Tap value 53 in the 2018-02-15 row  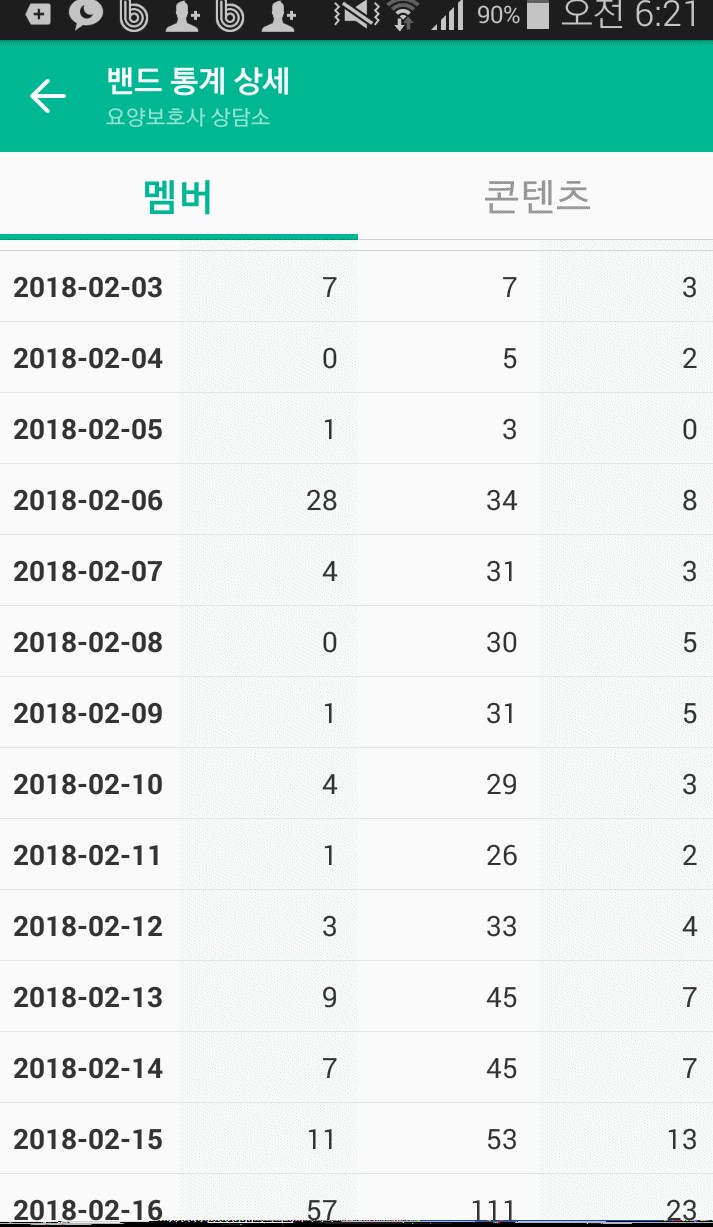tap(501, 1140)
